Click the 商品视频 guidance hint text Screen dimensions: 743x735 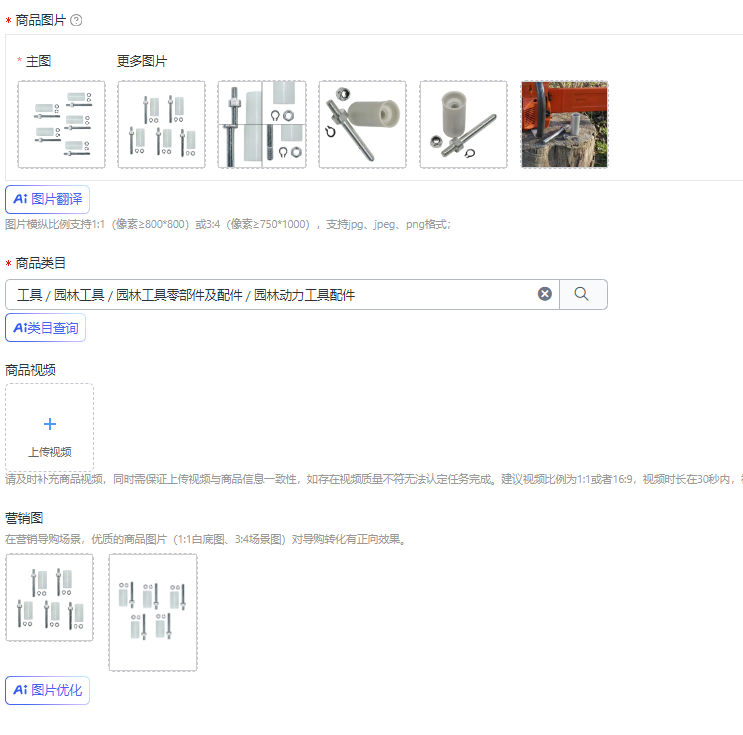tap(374, 480)
